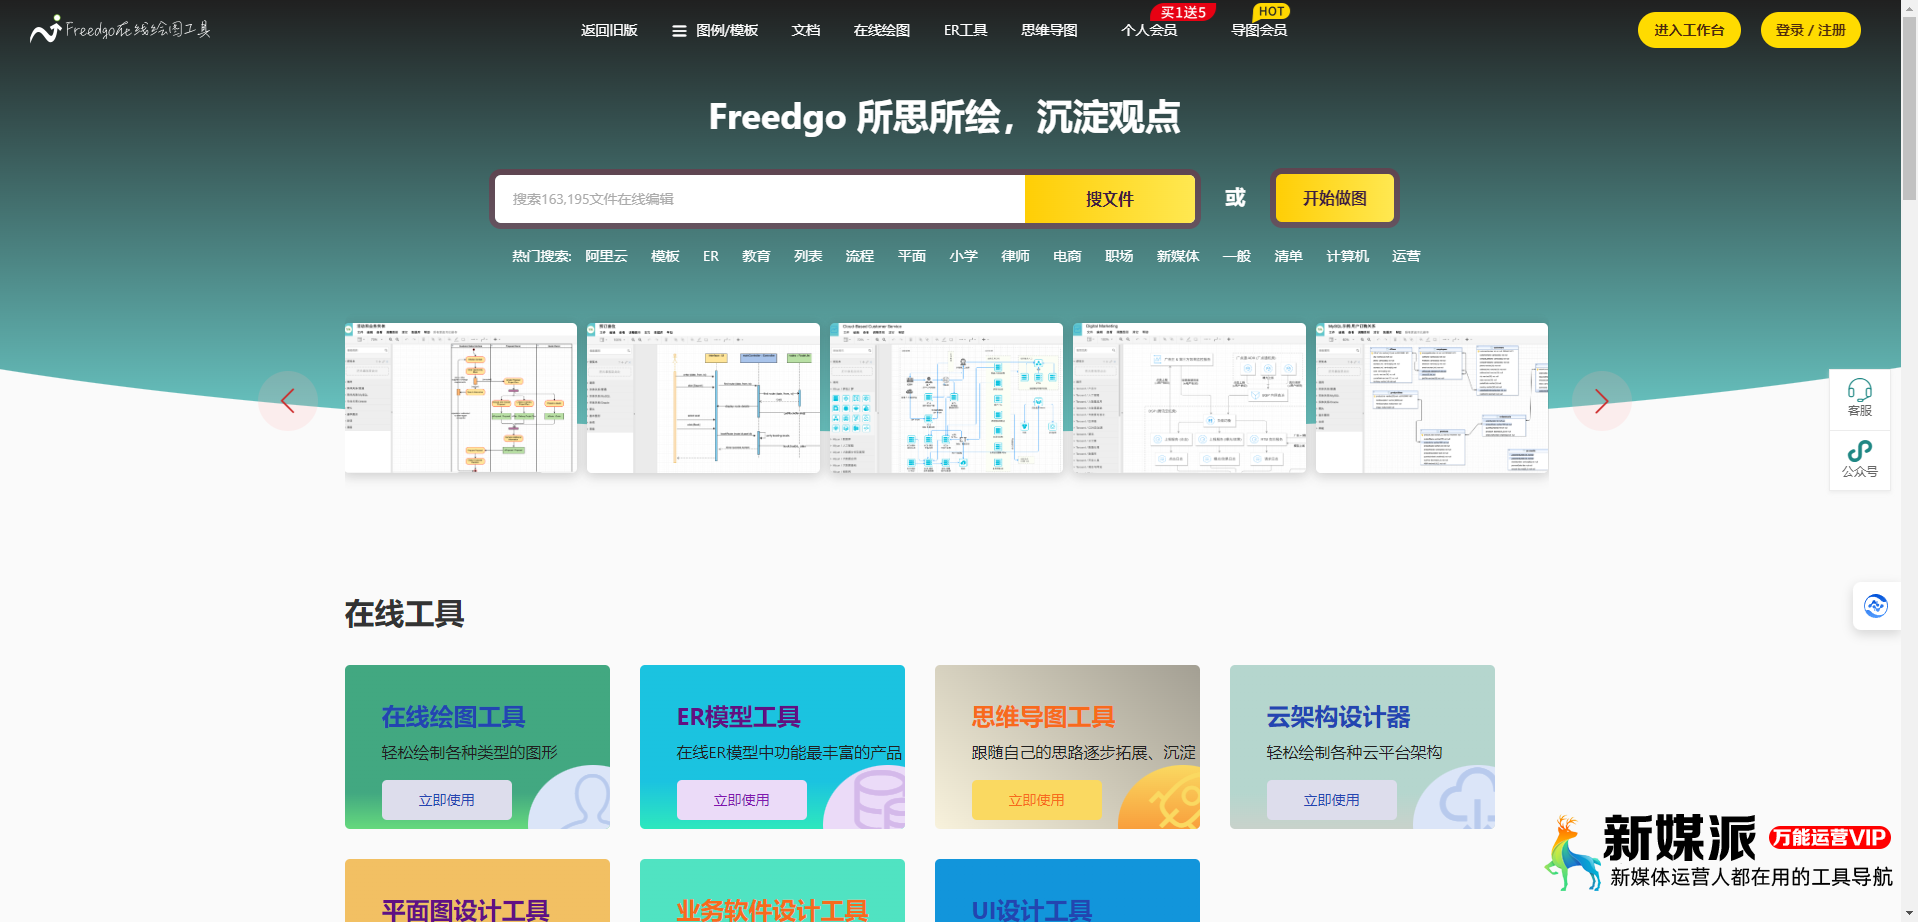Focus the file search input field
This screenshot has width=1918, height=922.
coord(760,199)
